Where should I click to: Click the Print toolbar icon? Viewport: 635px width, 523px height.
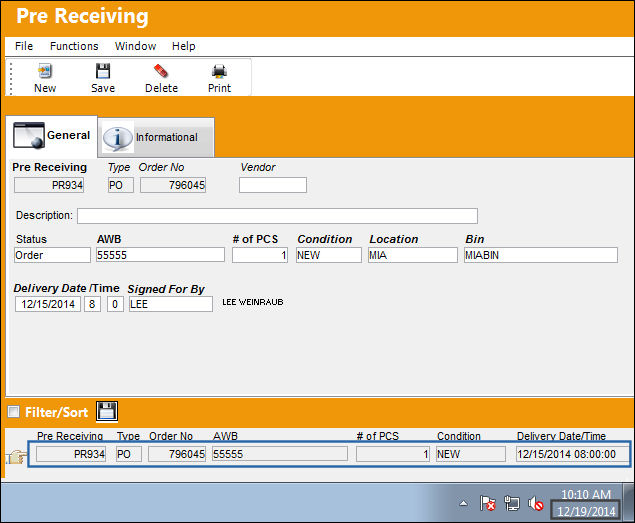pyautogui.click(x=219, y=71)
